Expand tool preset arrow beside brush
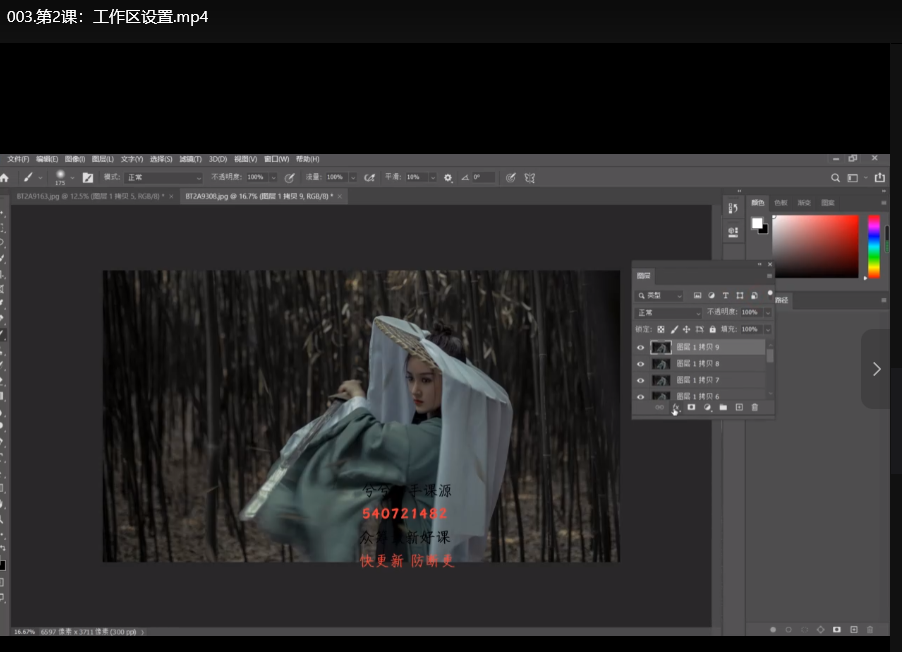 coord(40,178)
